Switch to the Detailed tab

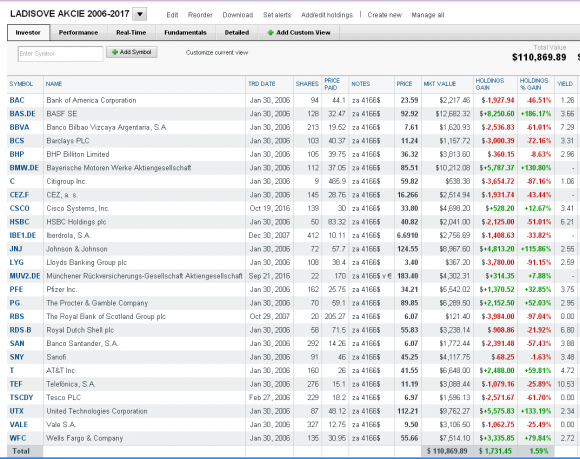point(237,33)
